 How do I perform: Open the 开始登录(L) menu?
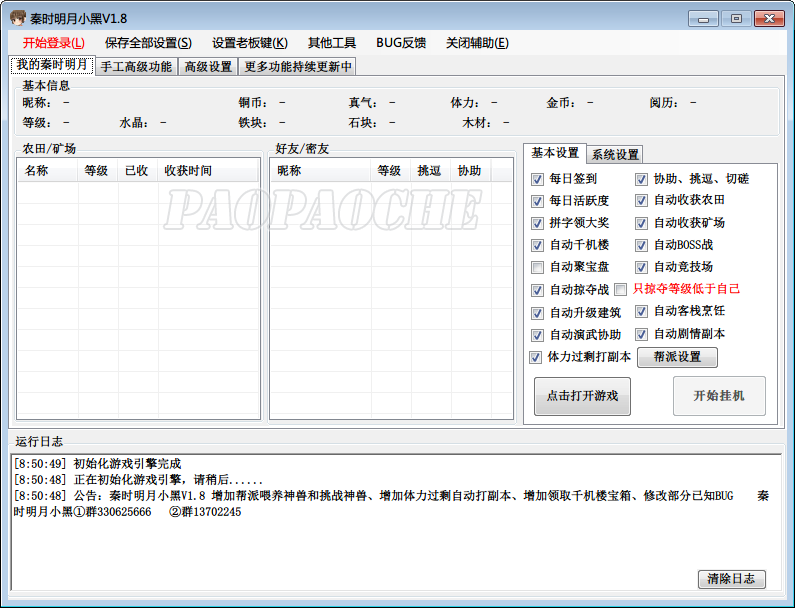[x=54, y=43]
